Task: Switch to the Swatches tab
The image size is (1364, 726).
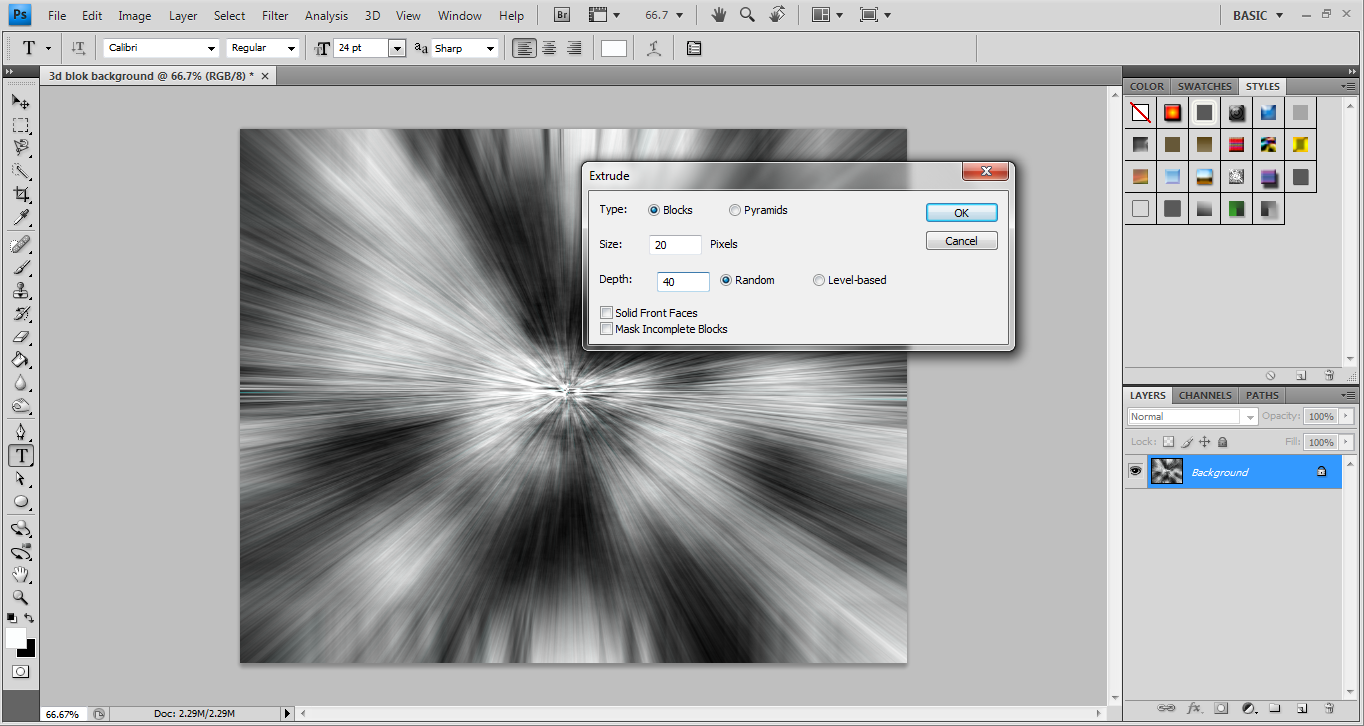Action: point(1204,86)
